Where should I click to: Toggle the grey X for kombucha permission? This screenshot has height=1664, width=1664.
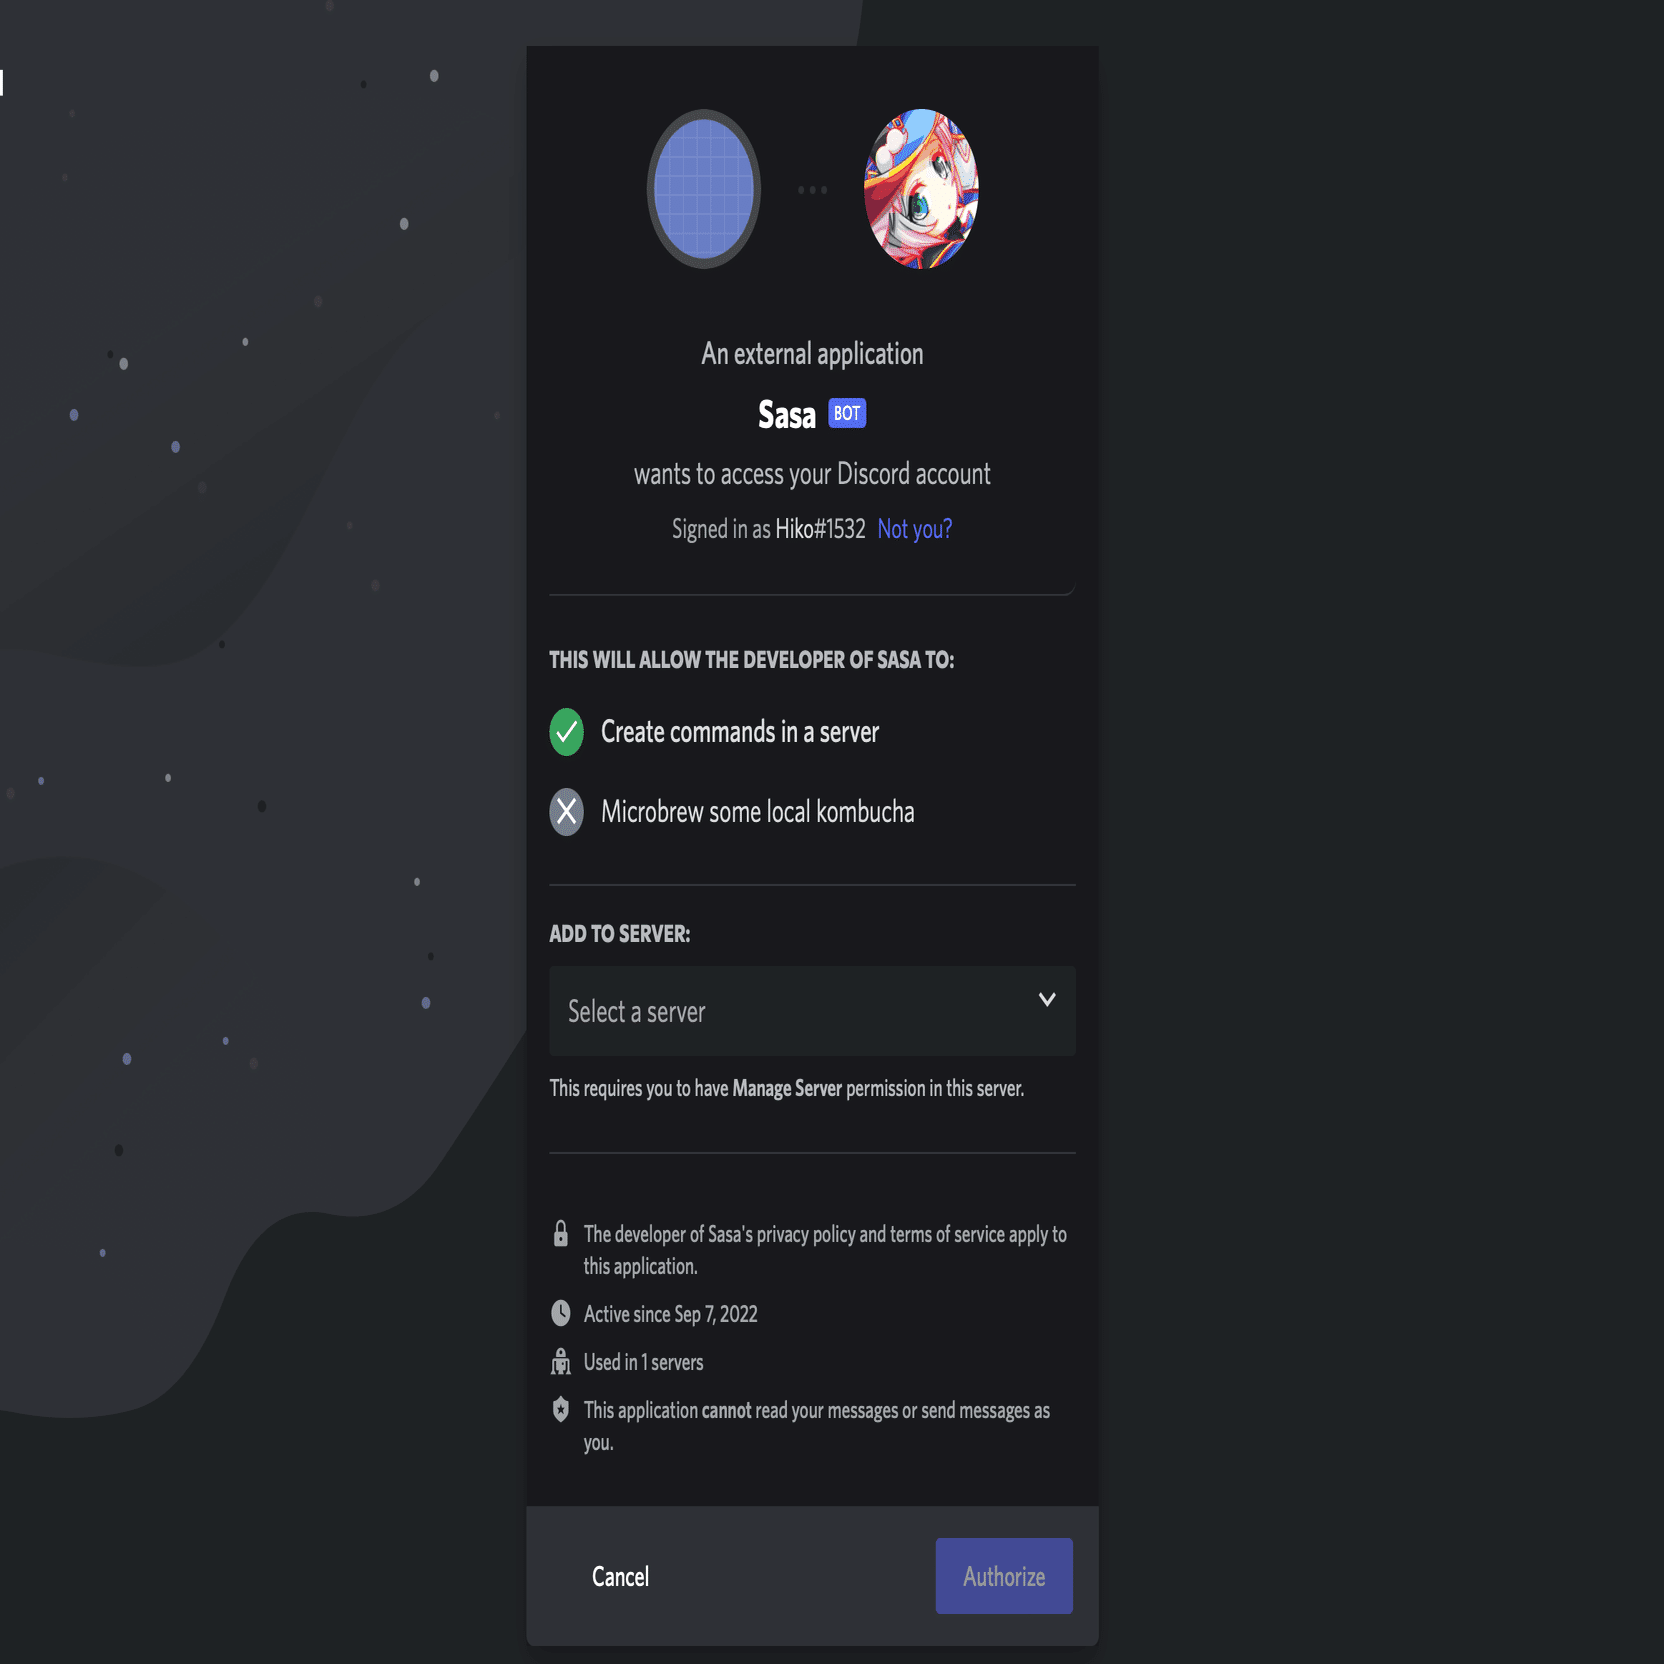point(566,812)
